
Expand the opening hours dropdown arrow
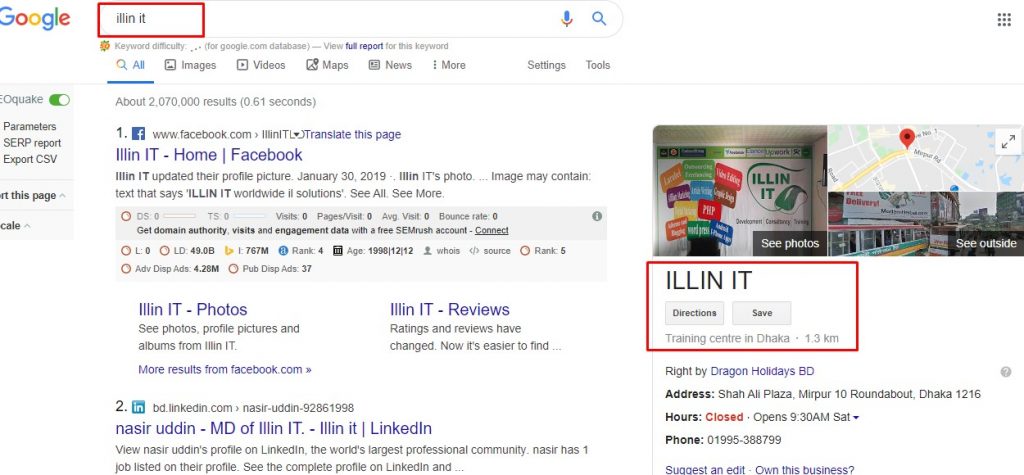click(x=856, y=417)
